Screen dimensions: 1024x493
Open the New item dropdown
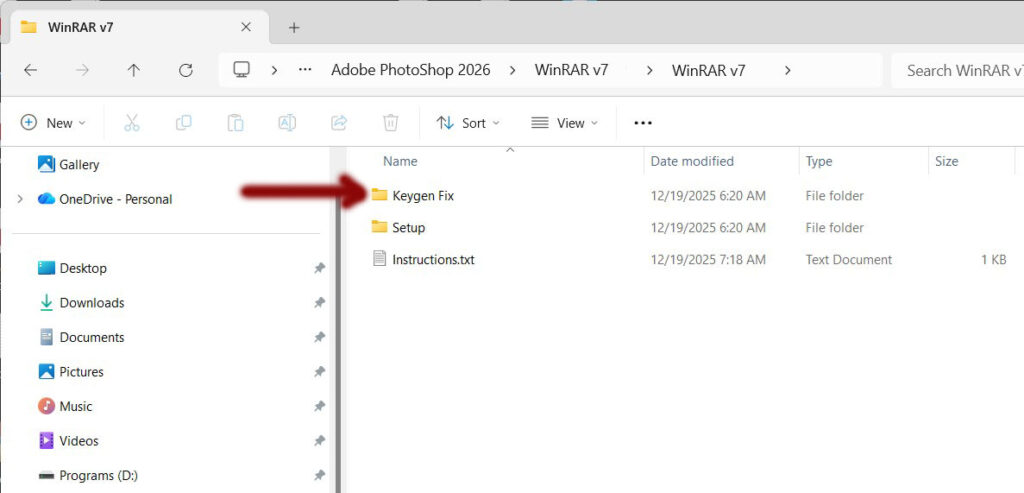pos(54,123)
